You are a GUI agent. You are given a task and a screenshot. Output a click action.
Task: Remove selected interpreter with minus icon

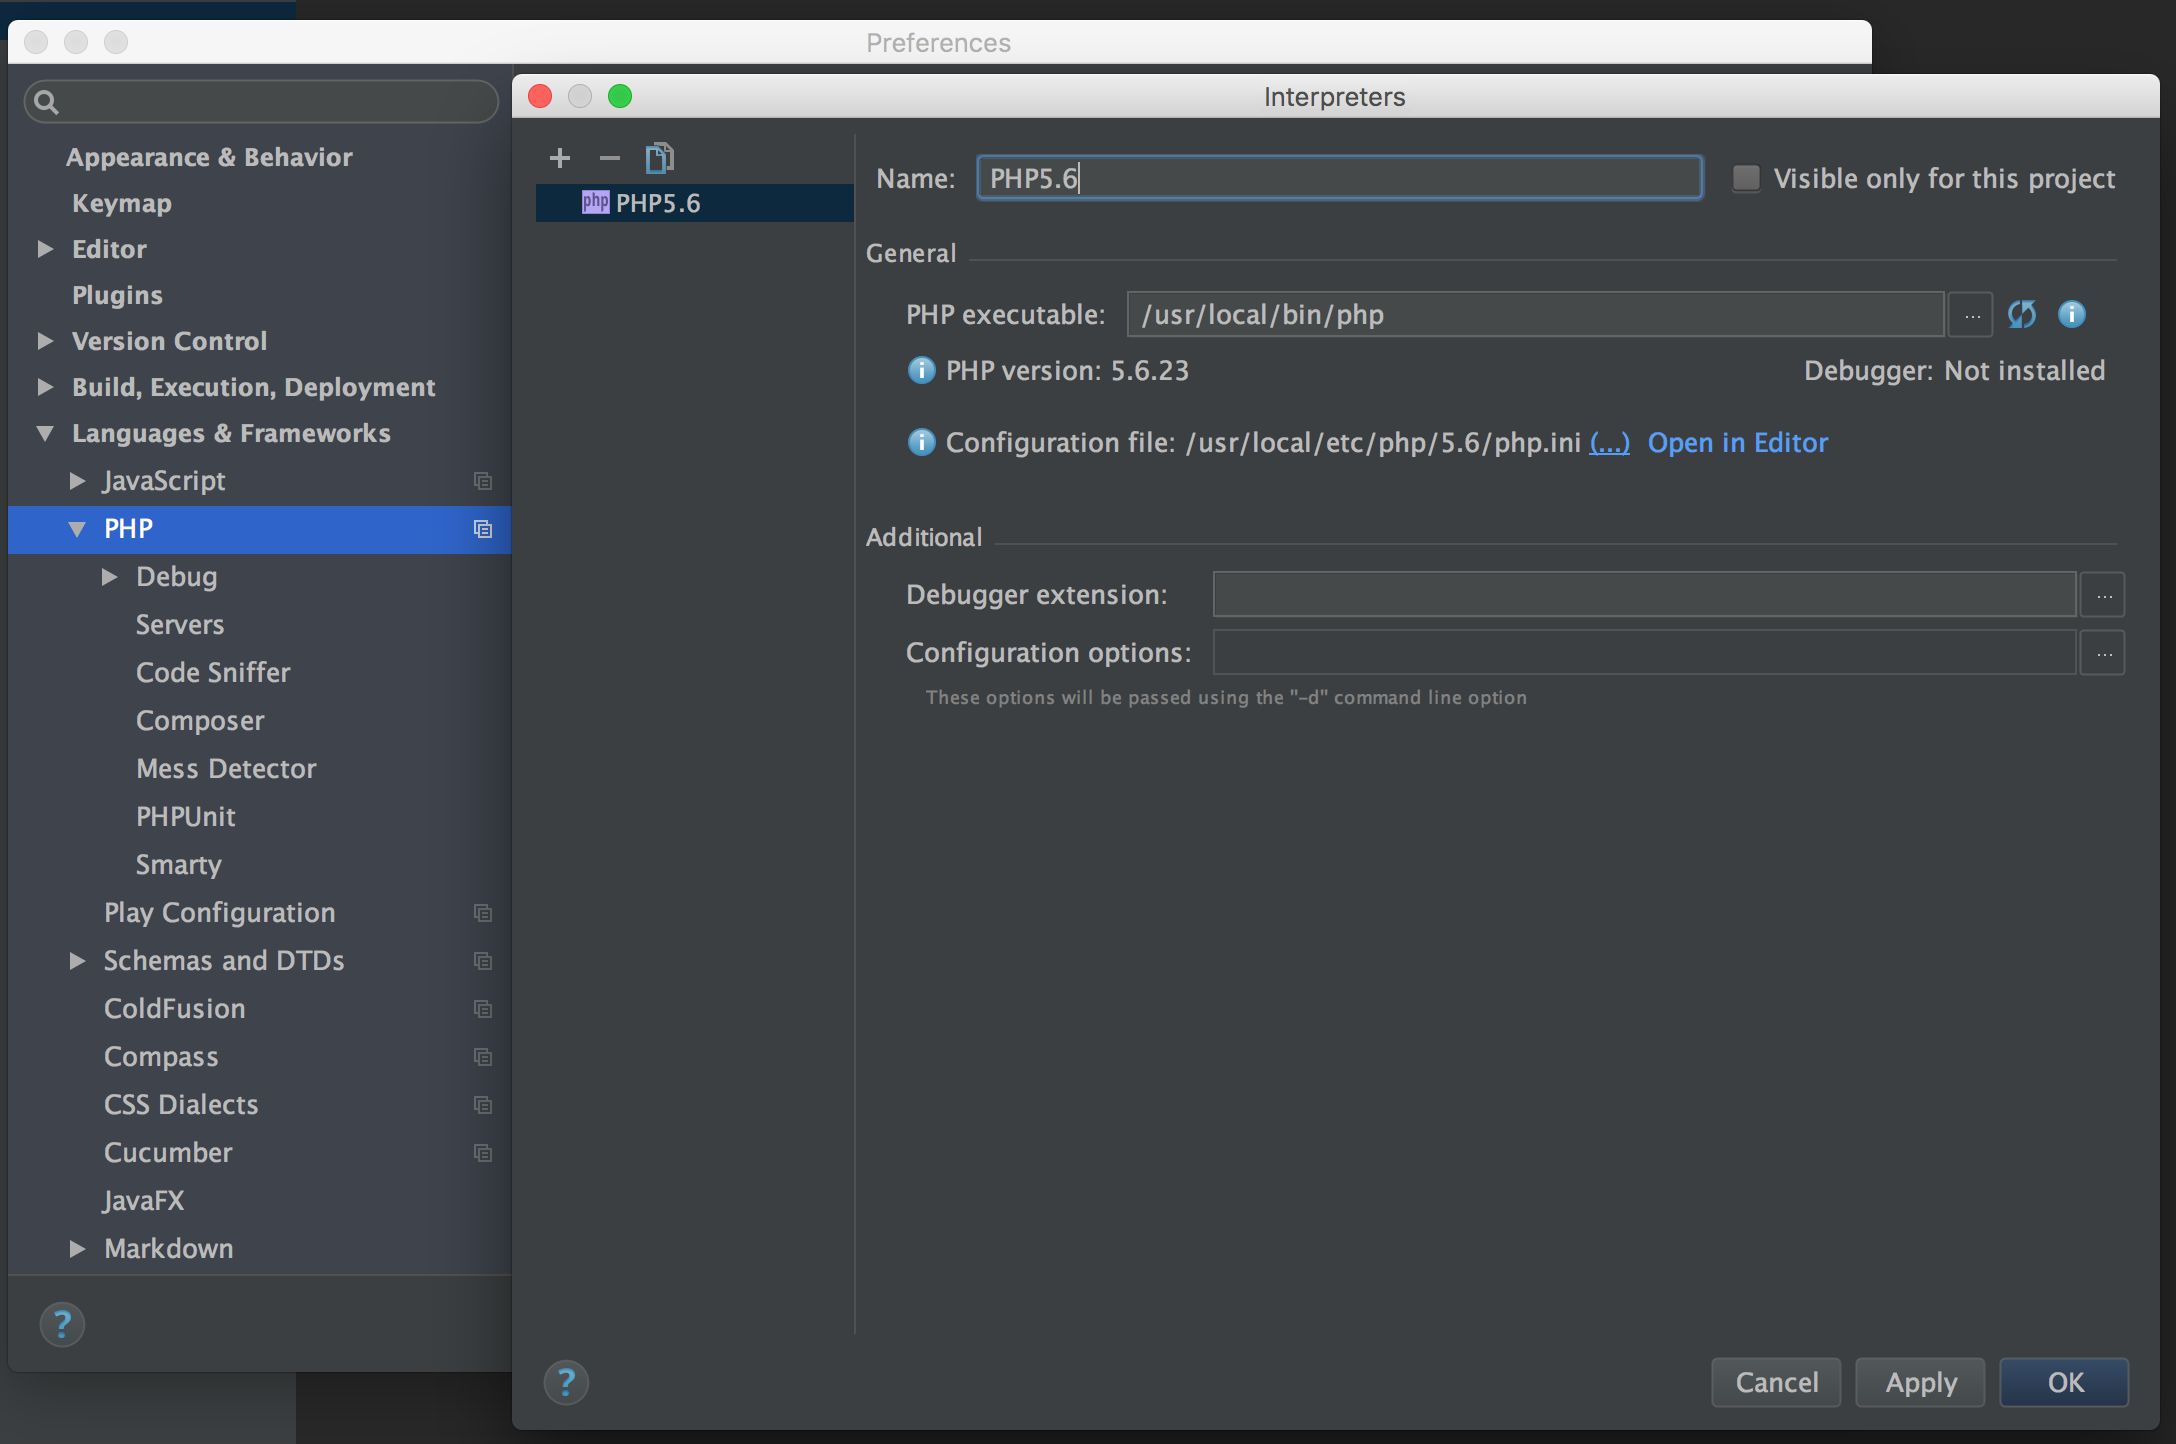(609, 158)
